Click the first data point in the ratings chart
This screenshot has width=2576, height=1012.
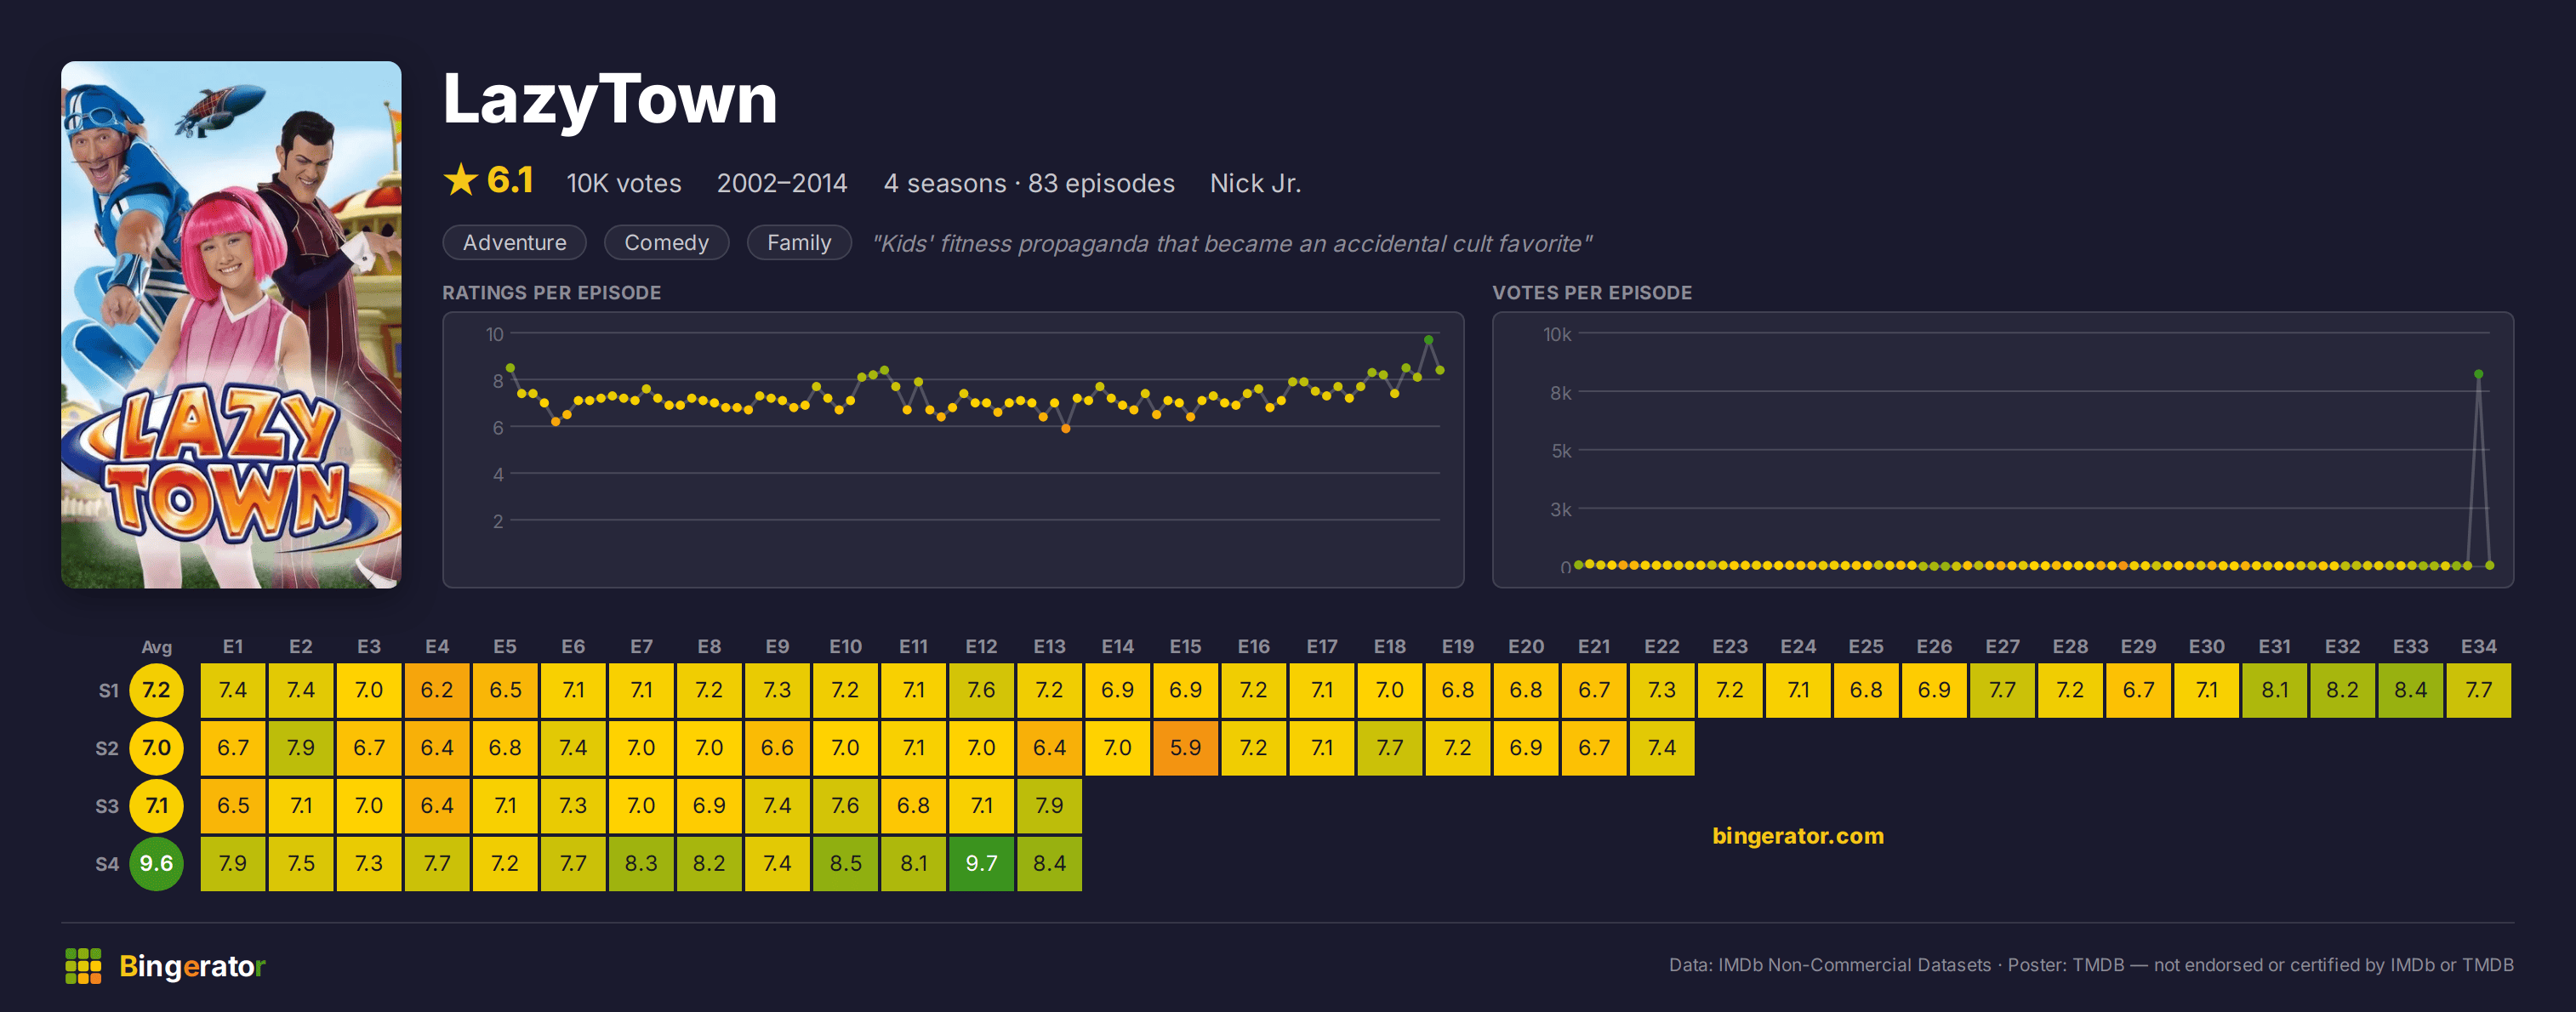pyautogui.click(x=510, y=368)
